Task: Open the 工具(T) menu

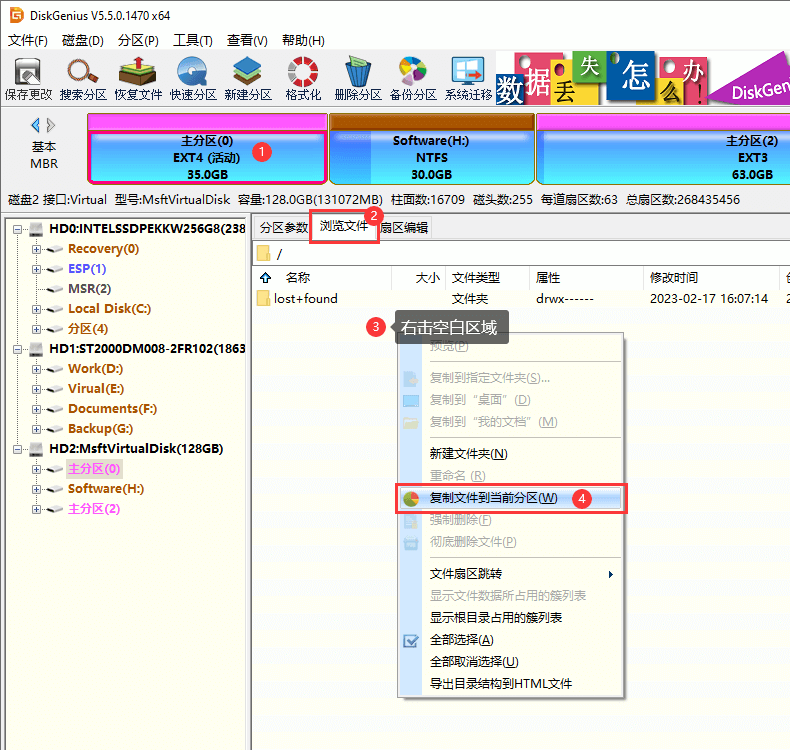Action: tap(192, 40)
